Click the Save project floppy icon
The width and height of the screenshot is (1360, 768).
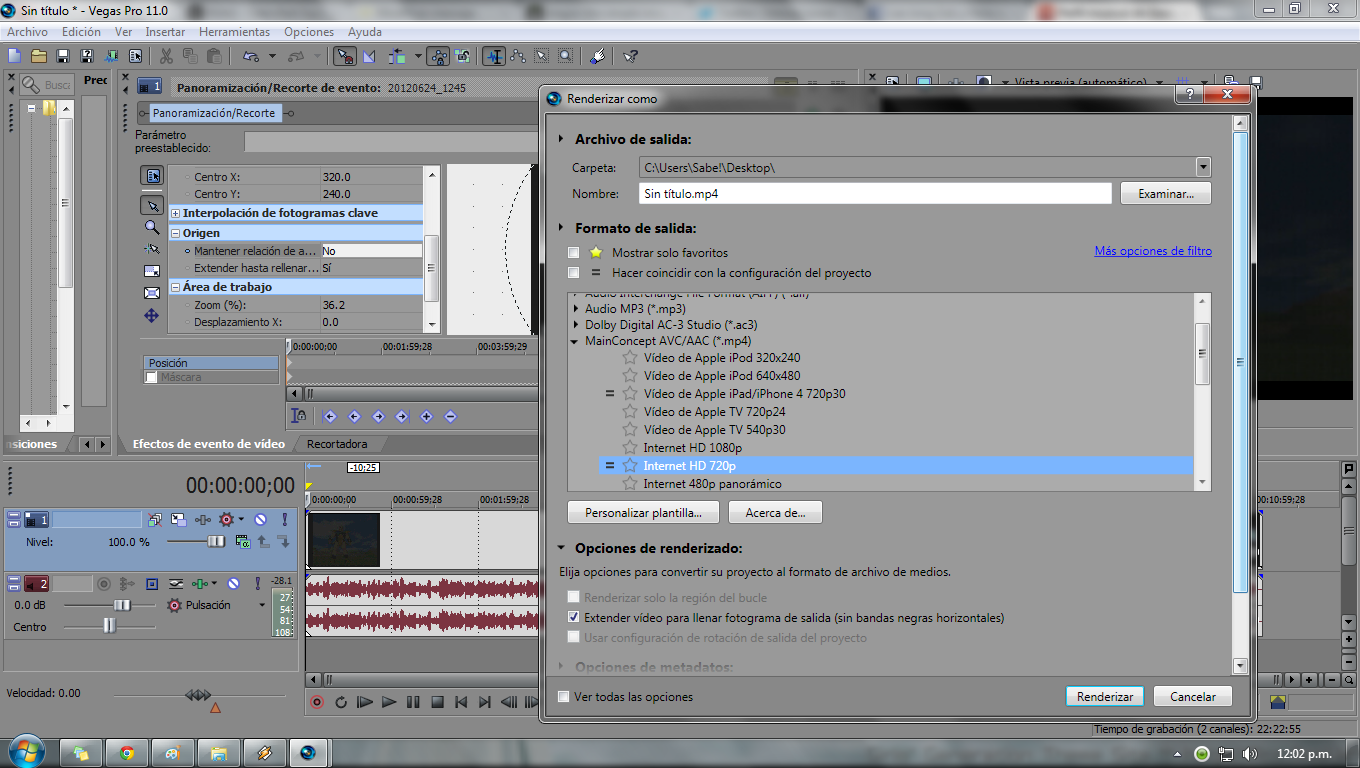[62, 56]
